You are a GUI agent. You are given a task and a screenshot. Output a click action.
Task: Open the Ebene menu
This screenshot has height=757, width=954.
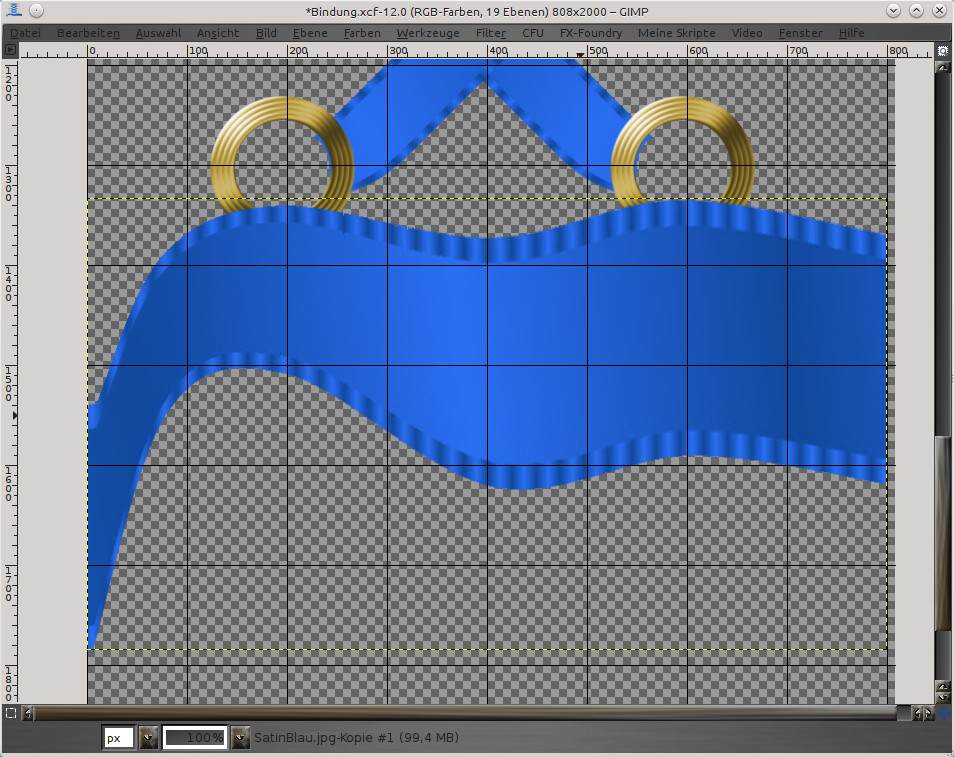(x=310, y=33)
